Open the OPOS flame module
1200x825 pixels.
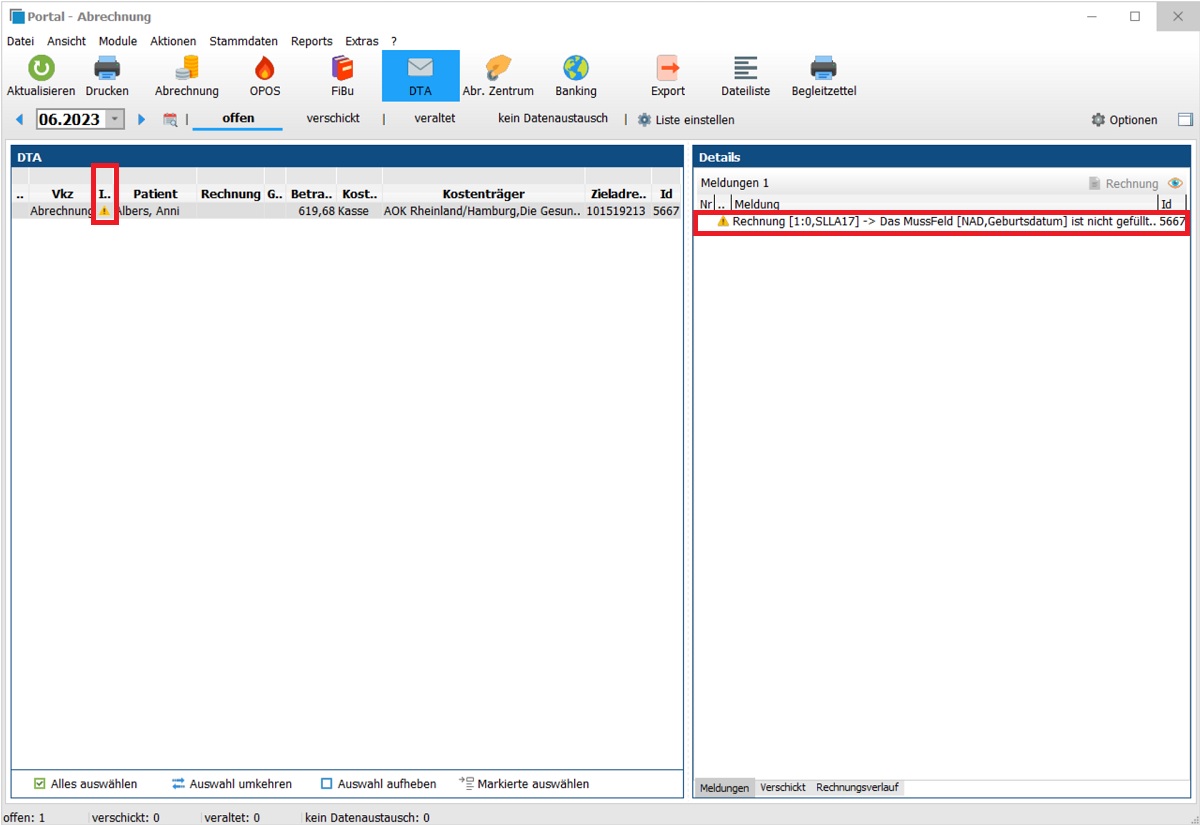pyautogui.click(x=265, y=68)
